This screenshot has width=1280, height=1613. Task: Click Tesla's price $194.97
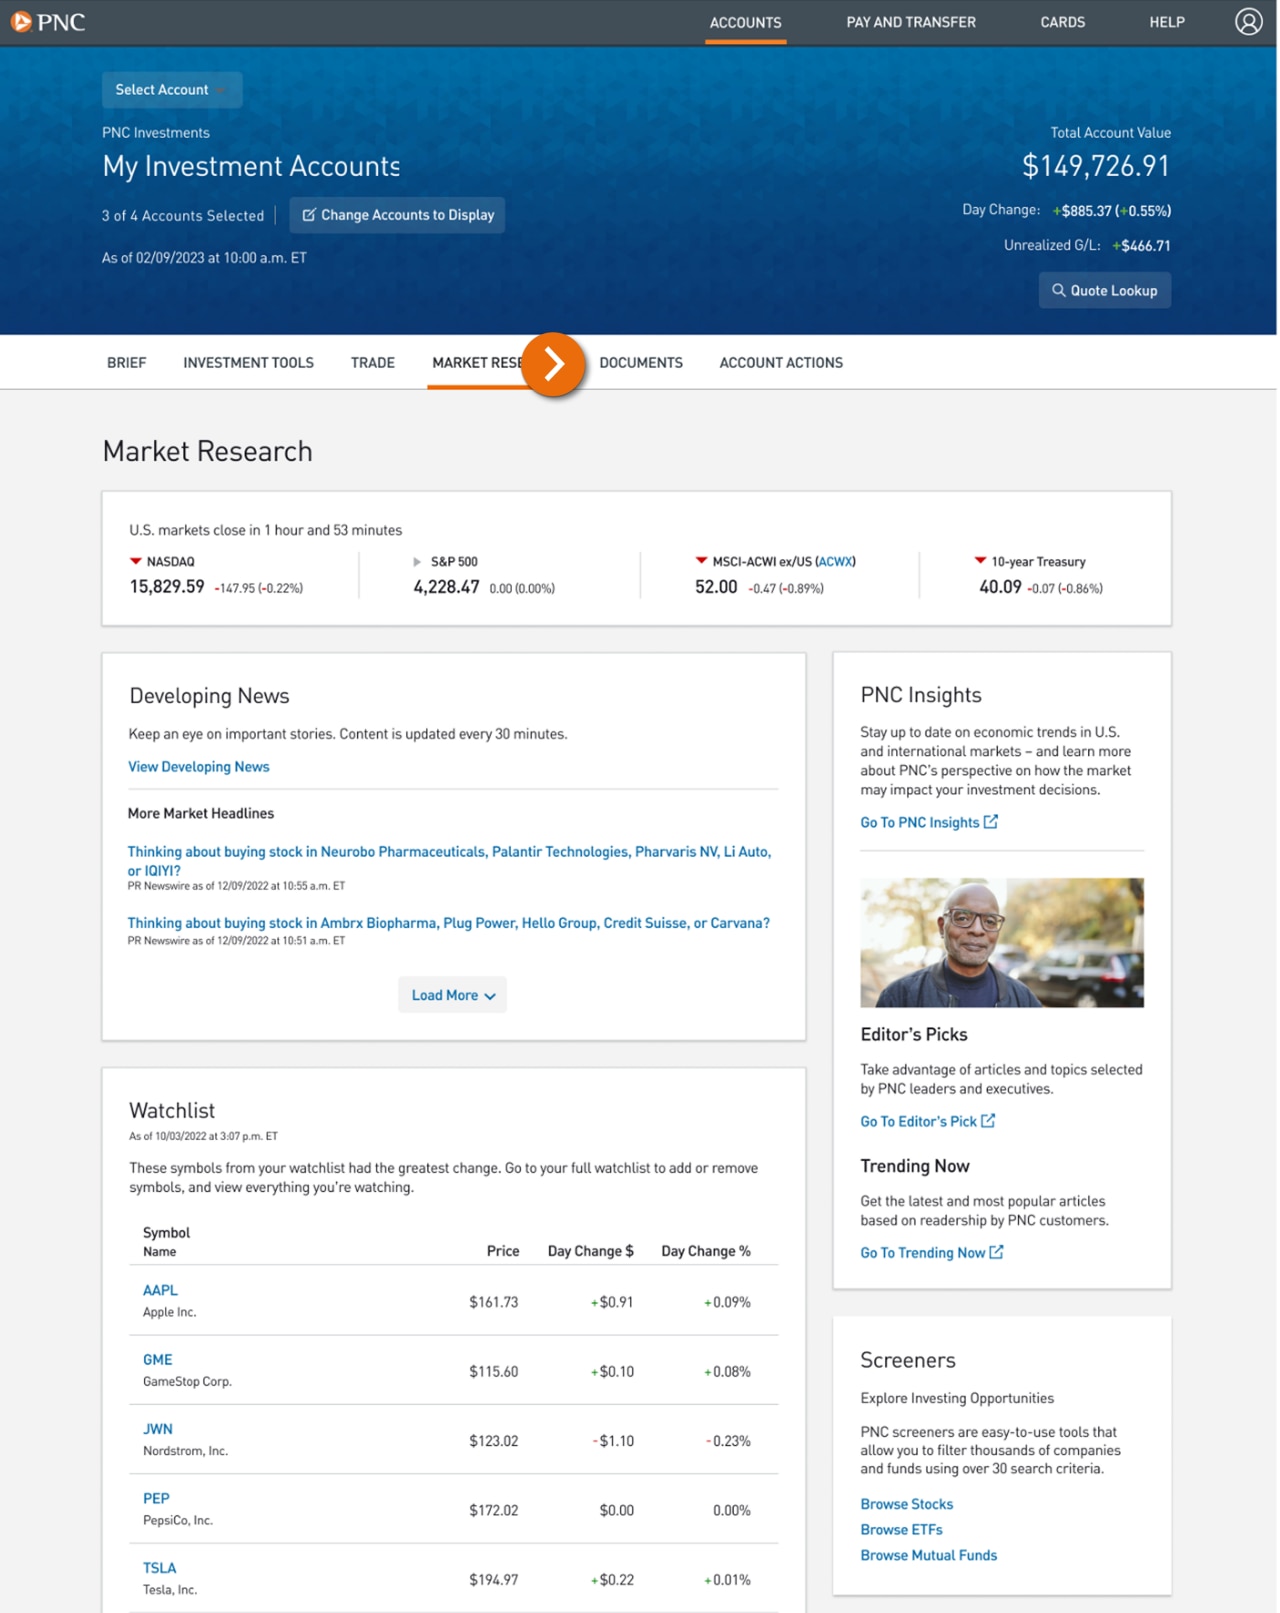point(493,1580)
